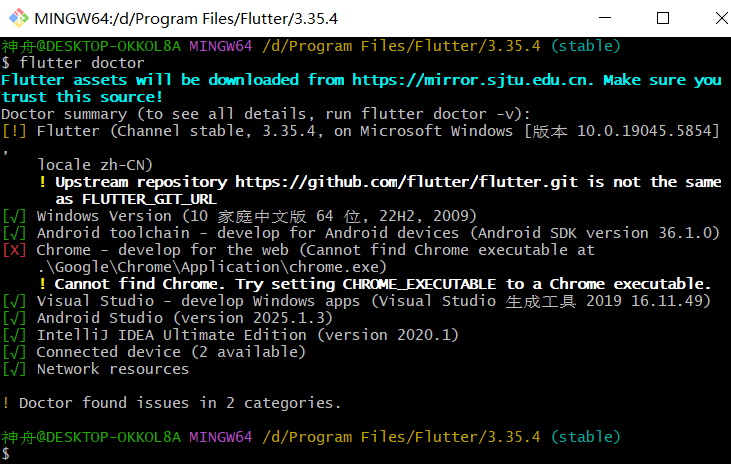Click the '(stable)' branch label in top prompt
This screenshot has width=731, height=464.
click(586, 46)
